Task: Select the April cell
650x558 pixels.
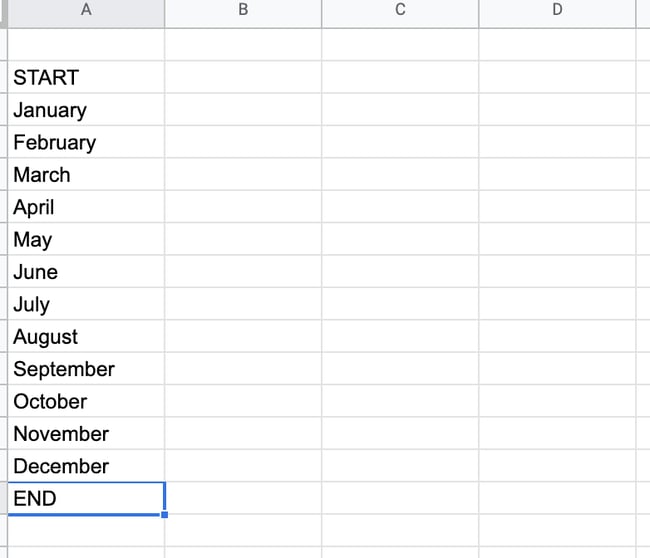Action: (85, 207)
